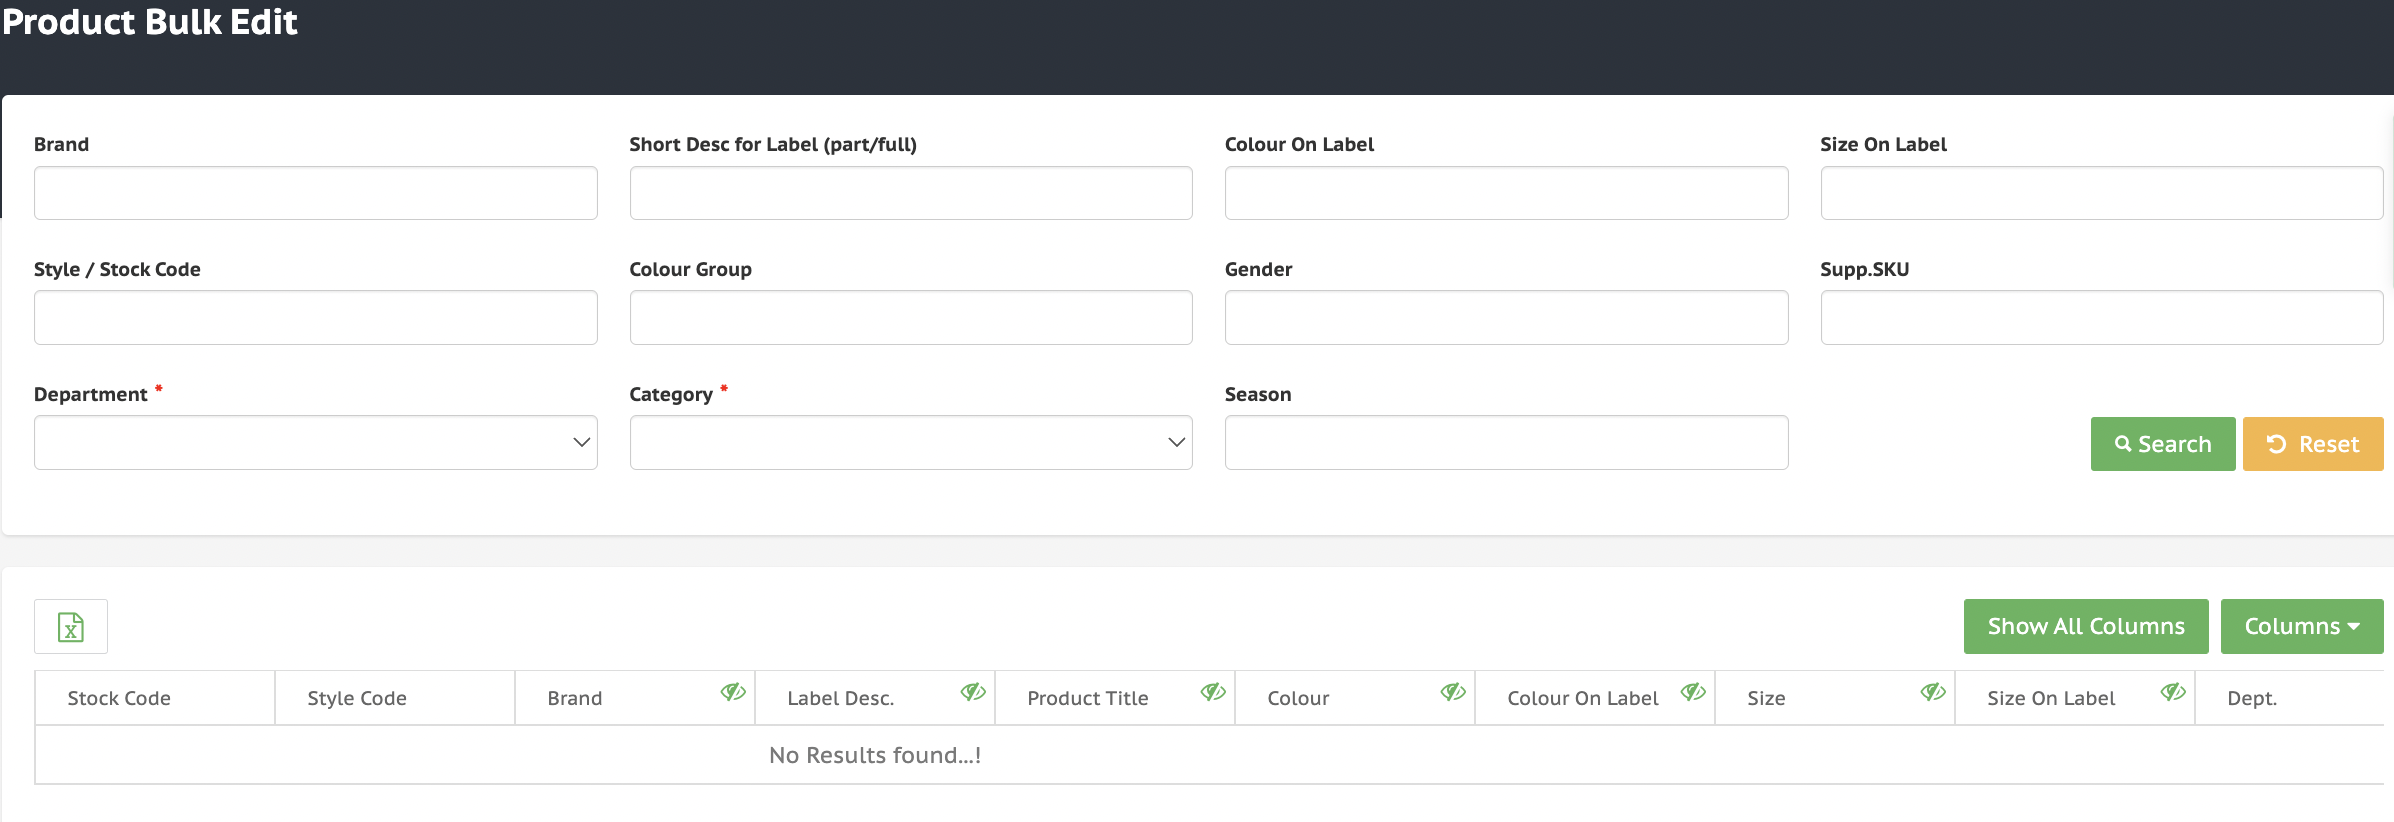Open the Department dropdown
The height and width of the screenshot is (822, 2394).
point(316,443)
